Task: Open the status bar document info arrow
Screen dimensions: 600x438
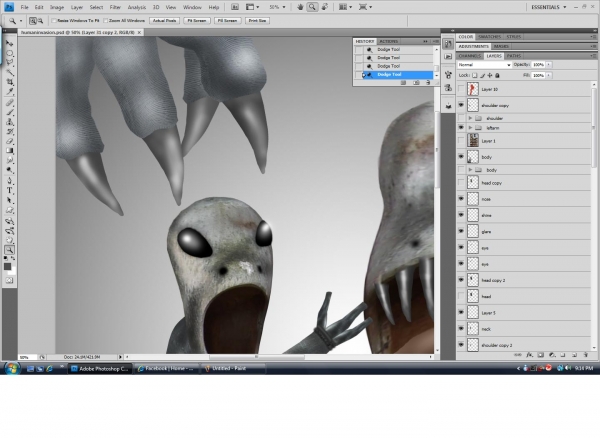Action: tap(120, 357)
